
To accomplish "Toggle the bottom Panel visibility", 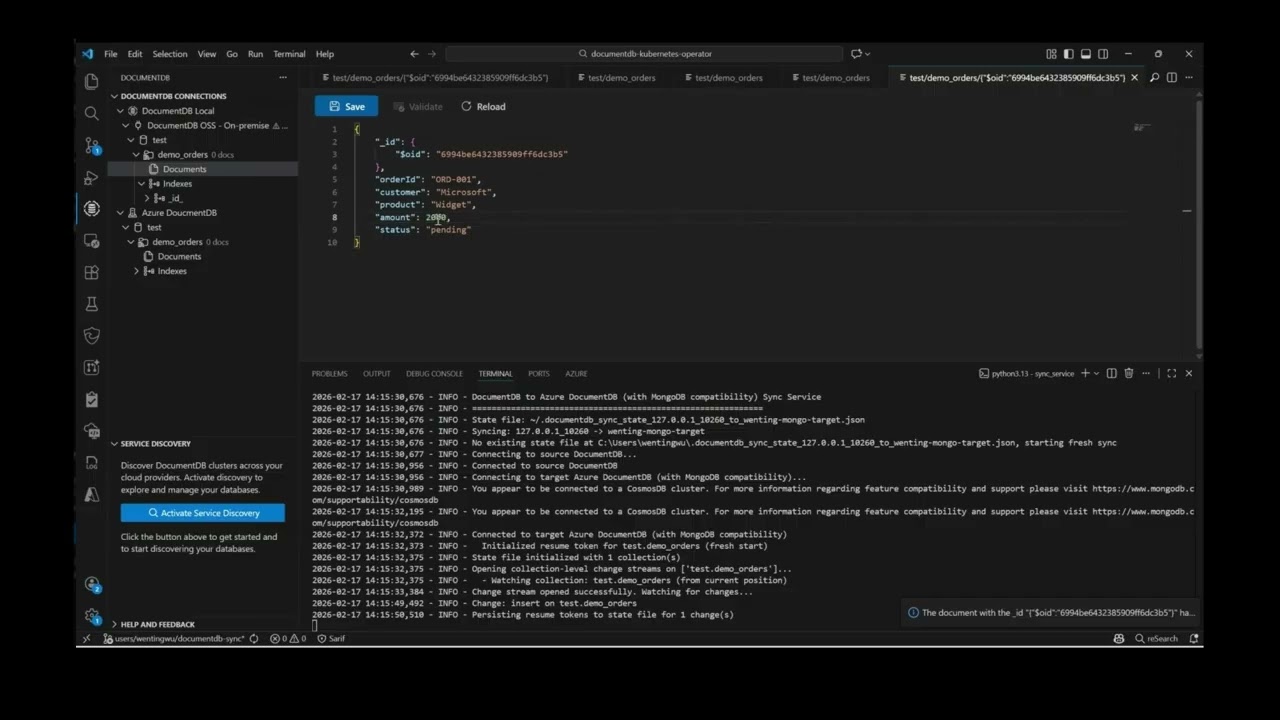I will pyautogui.click(x=1086, y=54).
